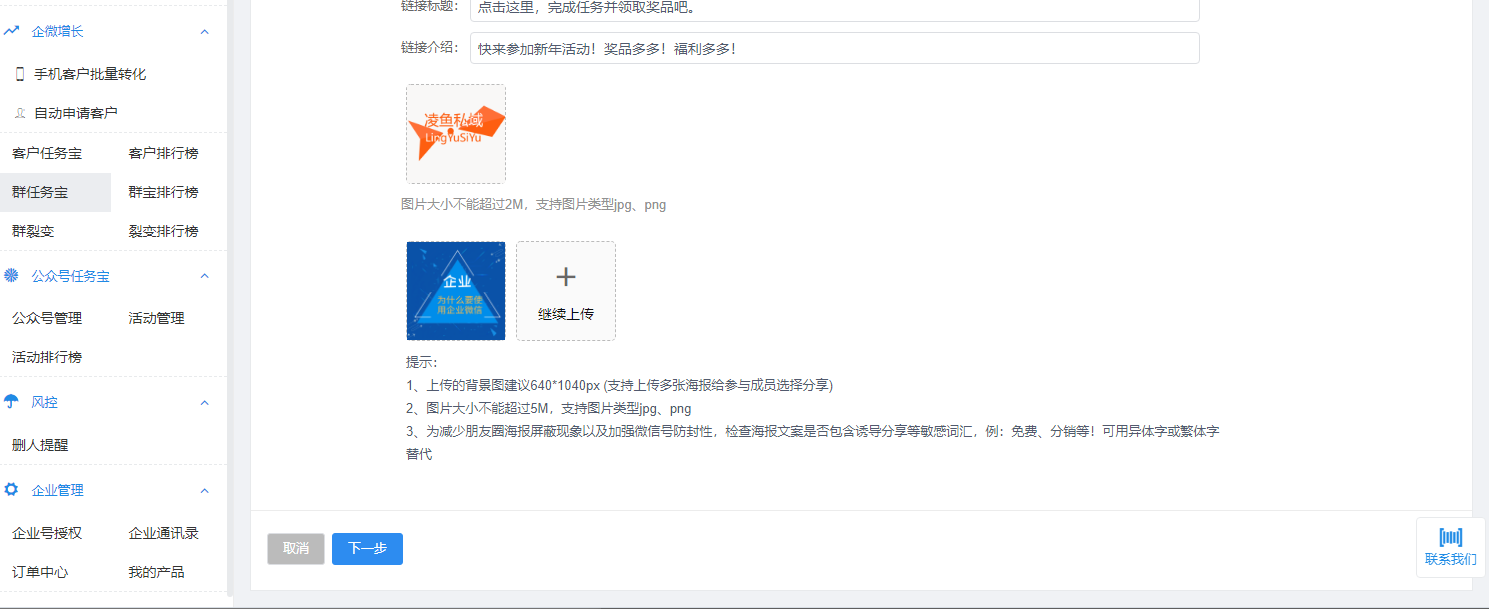The image size is (1489, 609).
Task: Go to 删人提醒 in sidebar
Action: coord(40,445)
